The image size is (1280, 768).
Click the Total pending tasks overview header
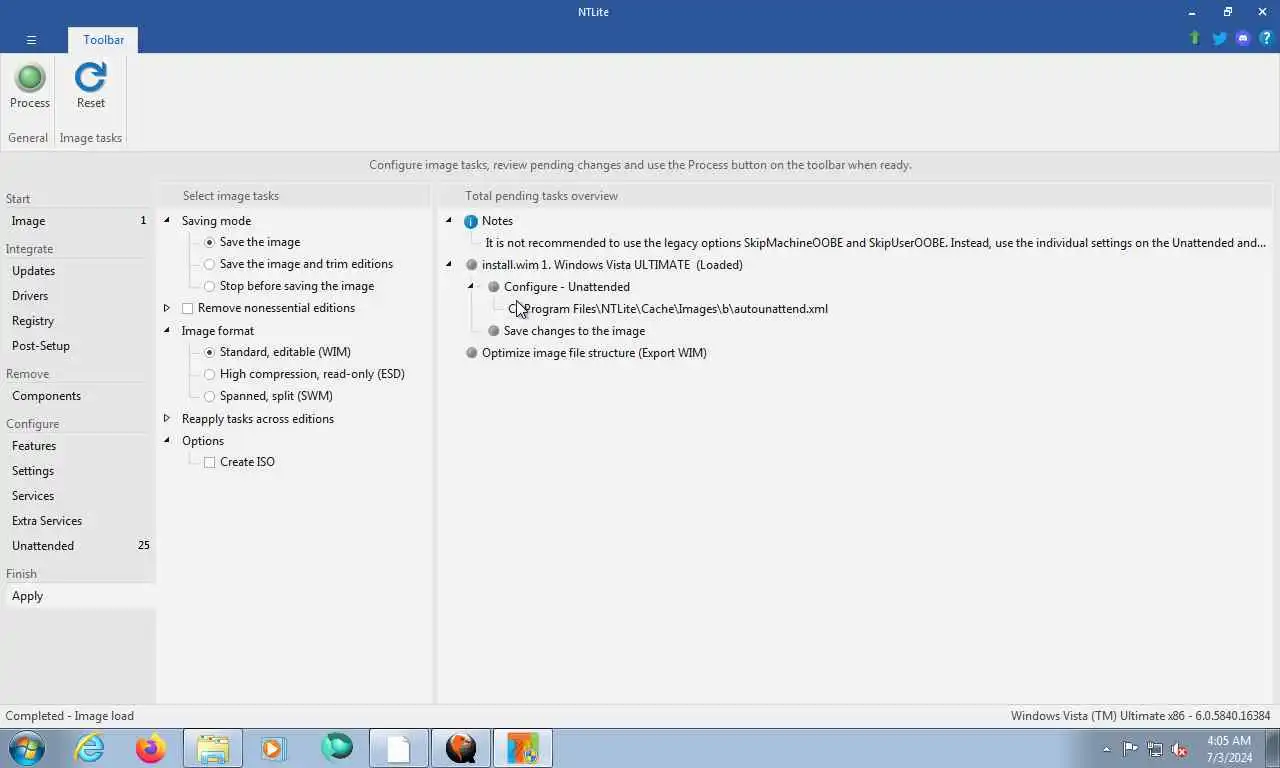tap(541, 196)
